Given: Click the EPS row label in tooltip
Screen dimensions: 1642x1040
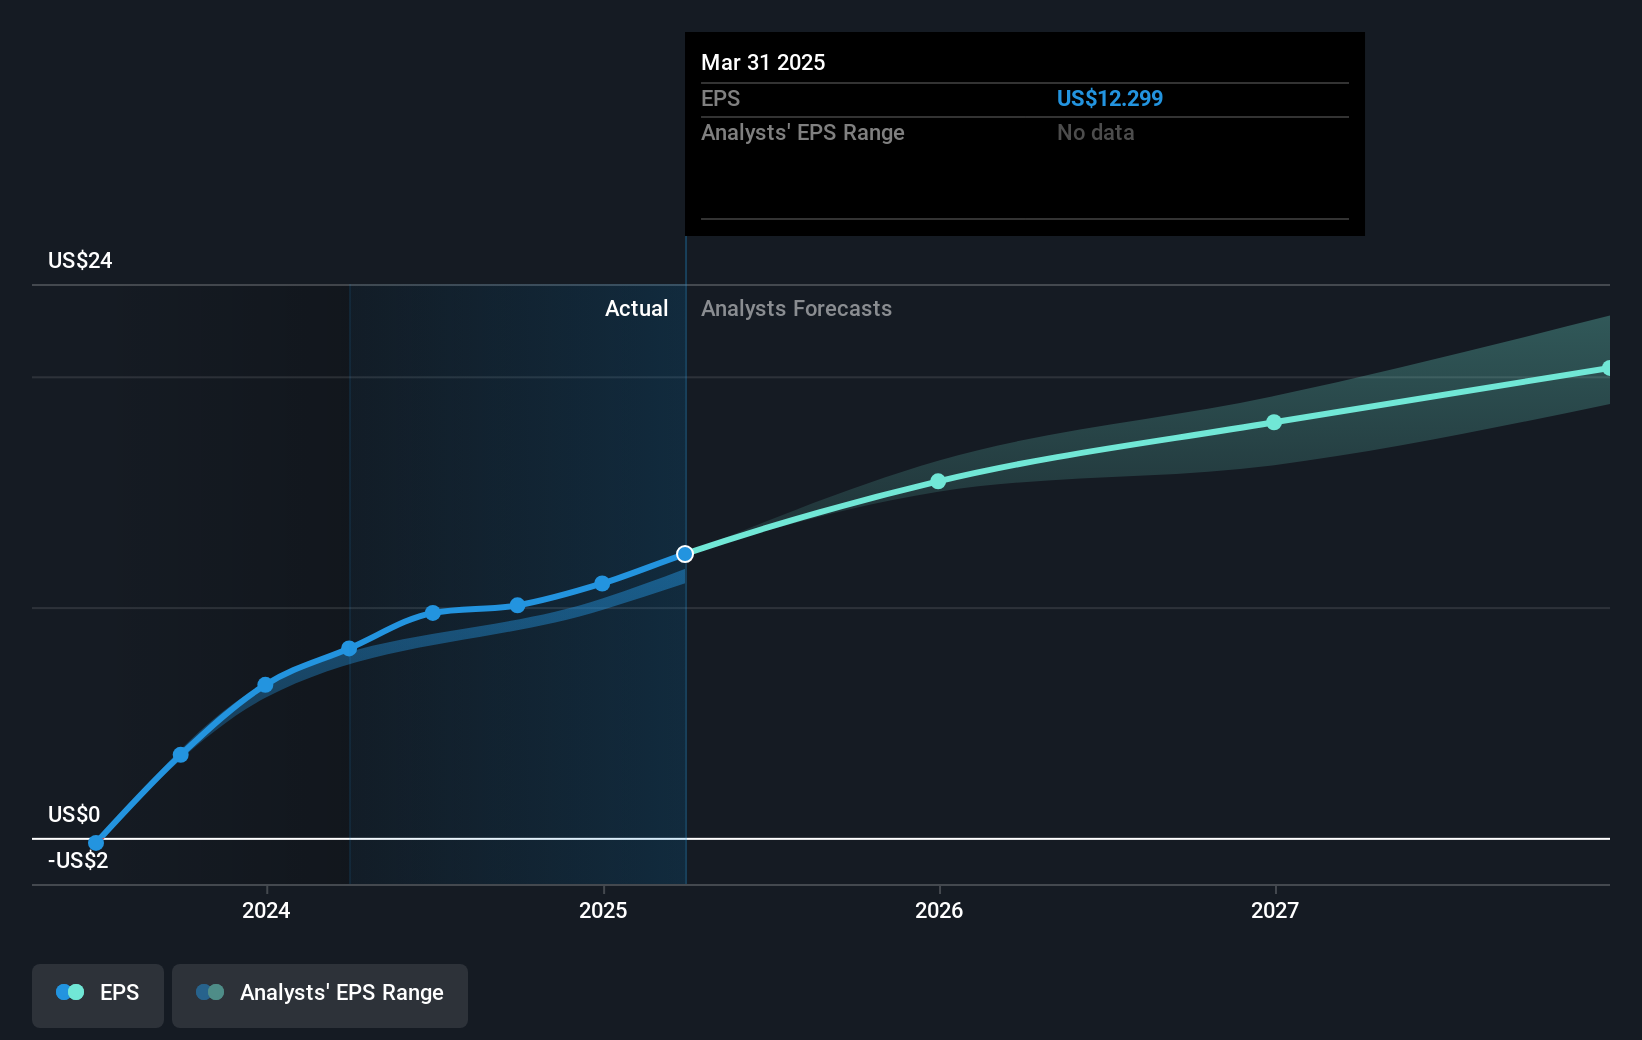Looking at the screenshot, I should click(x=720, y=98).
